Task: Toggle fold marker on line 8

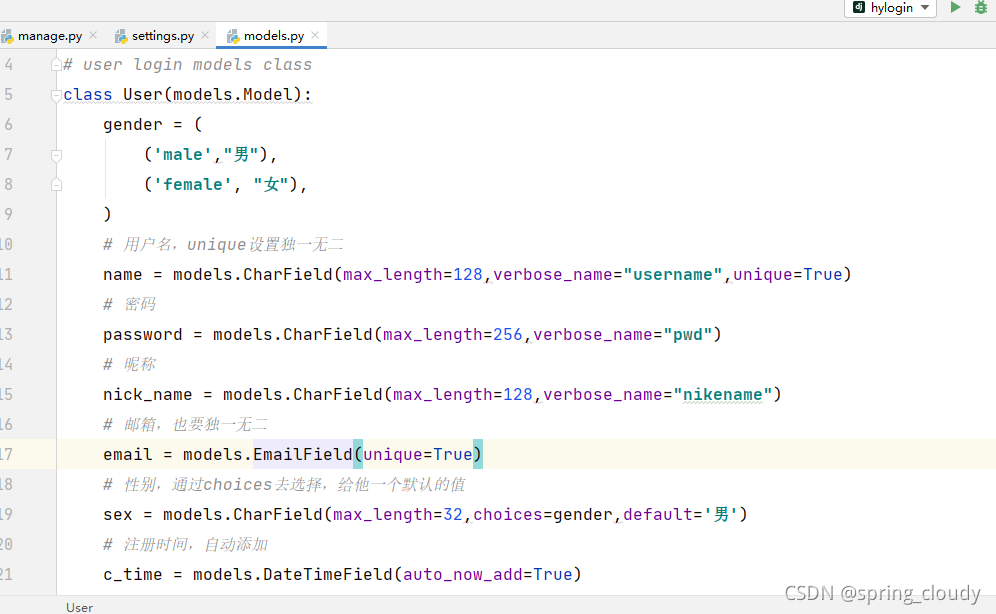Action: [x=56, y=185]
